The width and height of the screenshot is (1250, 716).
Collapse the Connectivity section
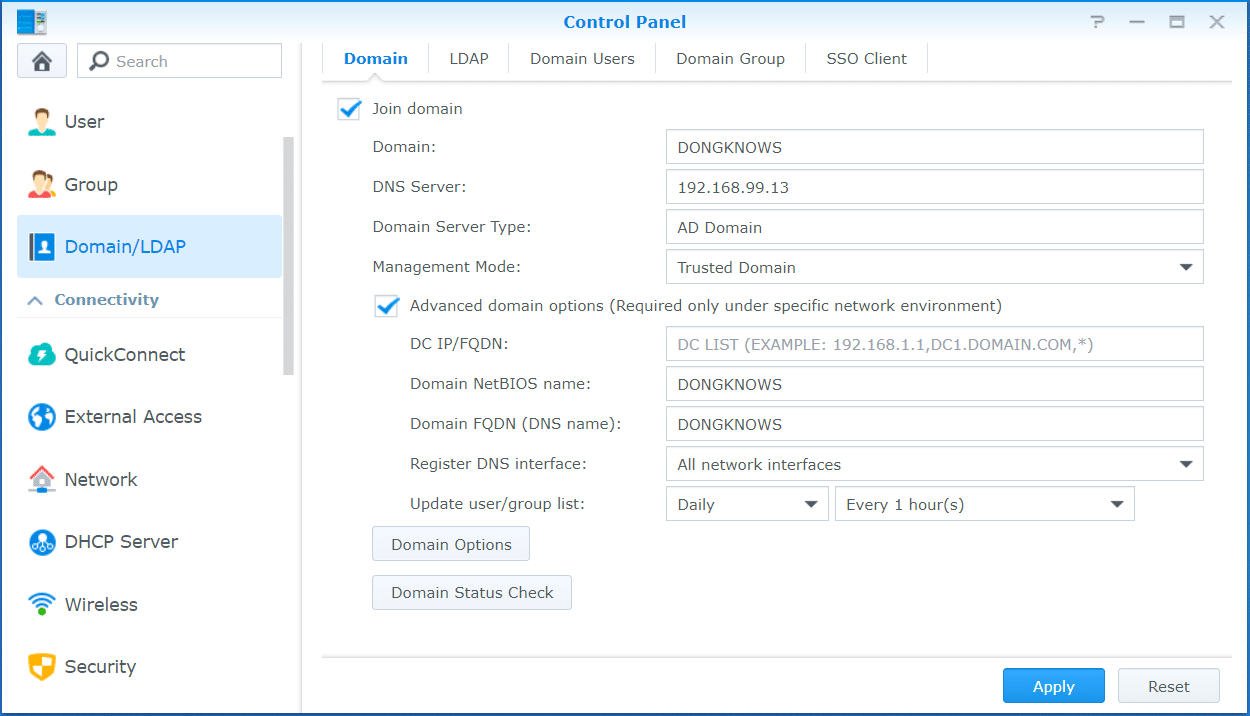point(35,300)
